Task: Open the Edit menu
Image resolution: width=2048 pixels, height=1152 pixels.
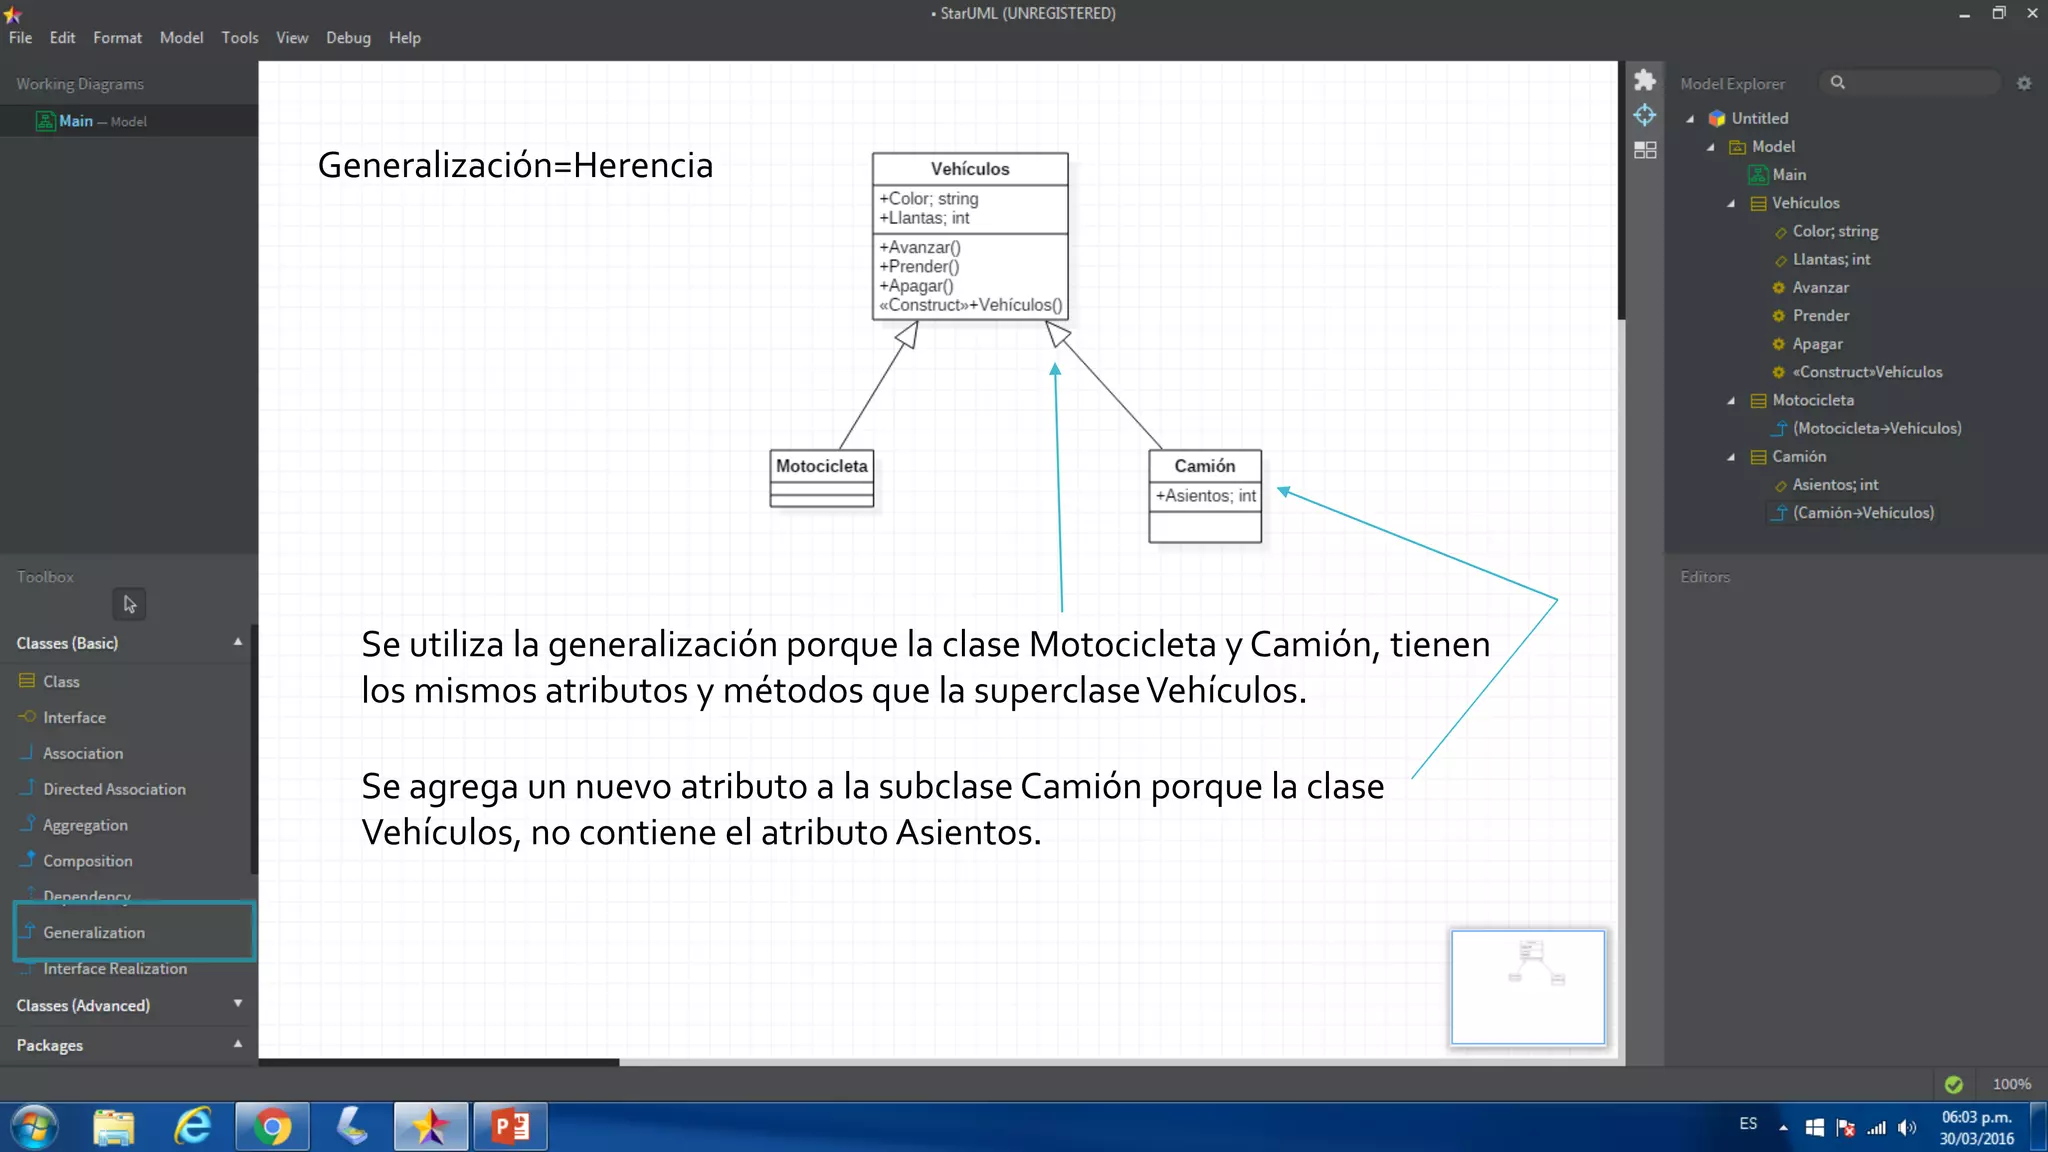Action: pos(62,38)
